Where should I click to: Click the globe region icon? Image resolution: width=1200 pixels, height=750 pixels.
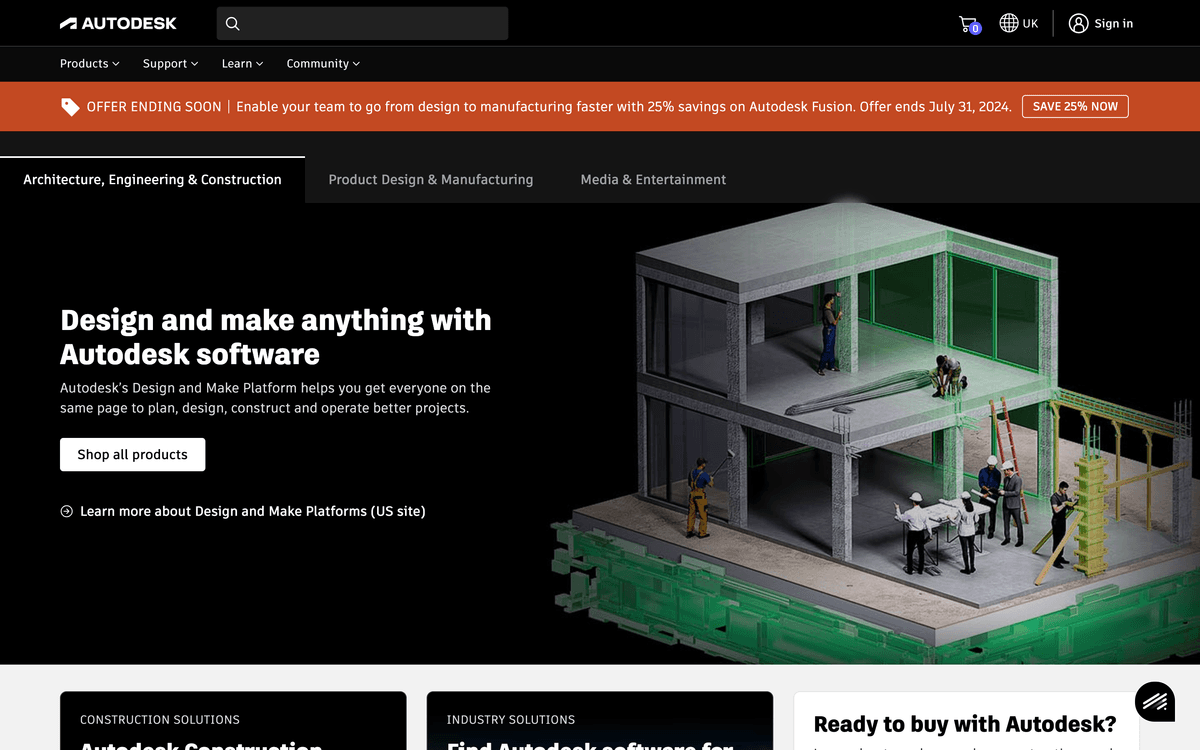coord(1008,23)
